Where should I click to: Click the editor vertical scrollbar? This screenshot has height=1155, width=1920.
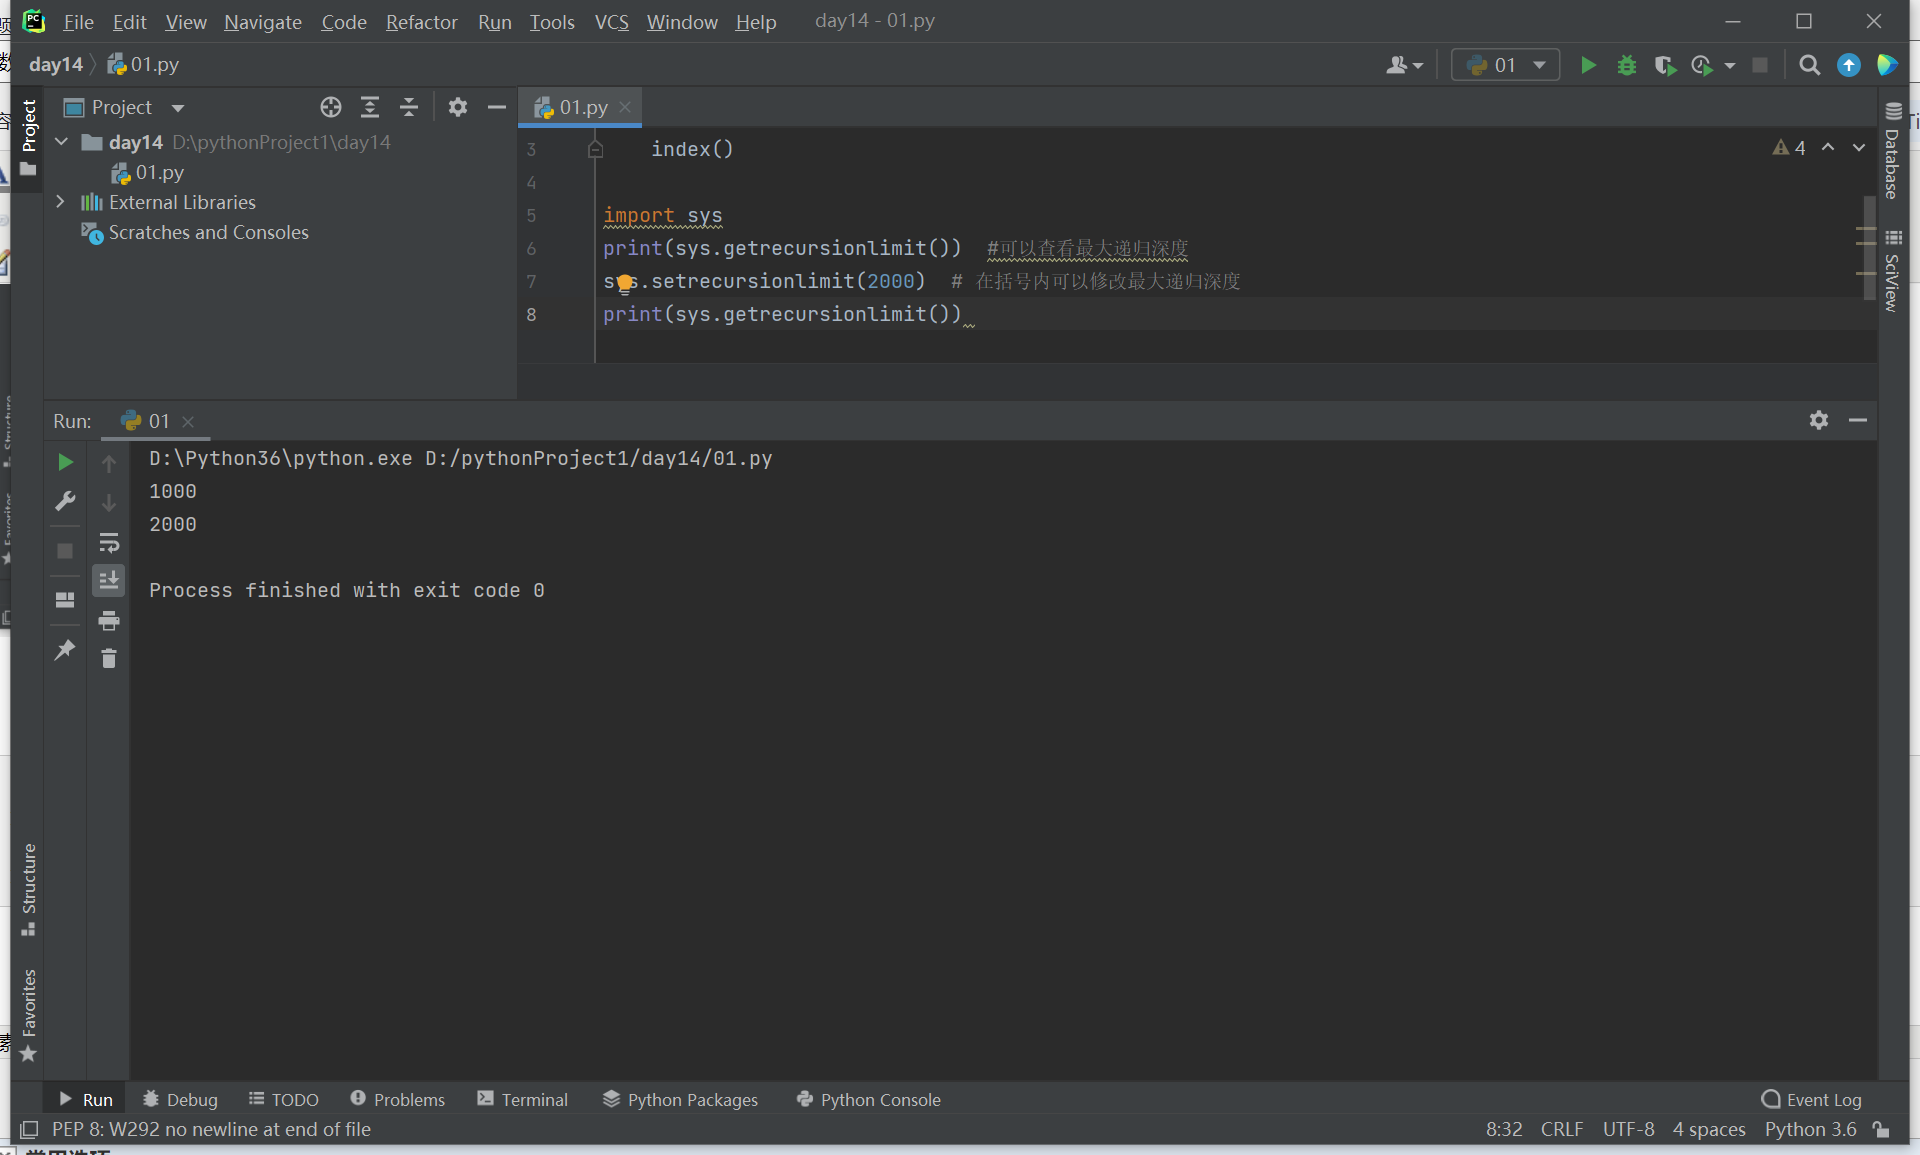click(1869, 247)
